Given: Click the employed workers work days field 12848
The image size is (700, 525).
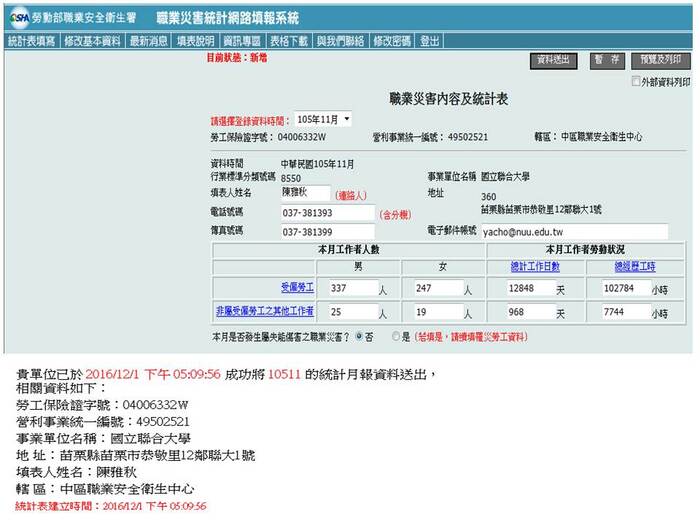Looking at the screenshot, I should tap(531, 288).
